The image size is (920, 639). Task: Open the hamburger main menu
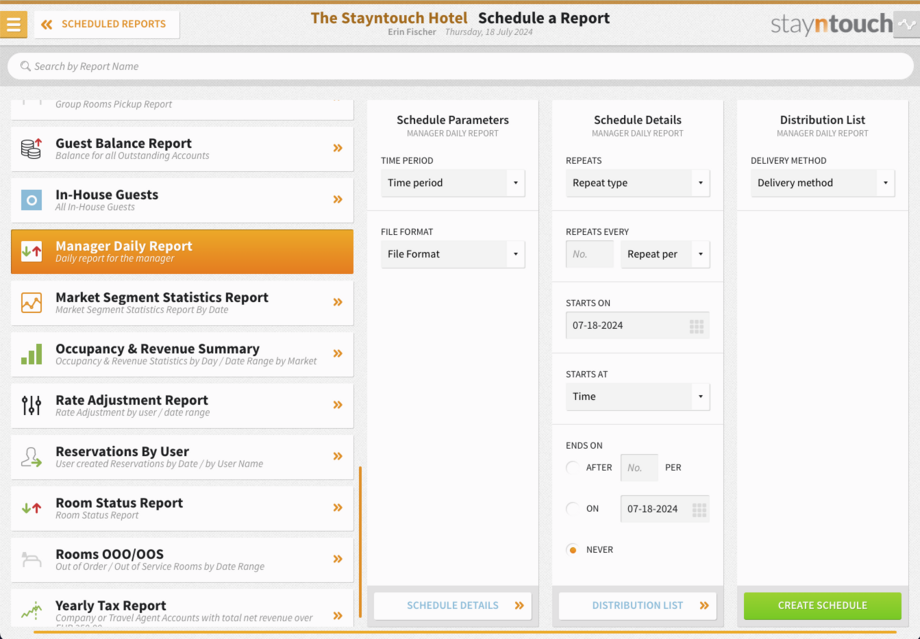[13, 25]
